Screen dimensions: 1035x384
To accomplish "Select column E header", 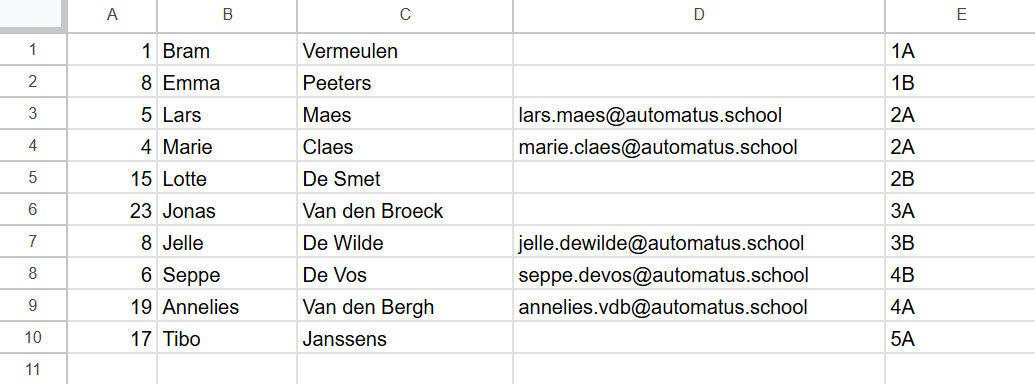I will coord(960,15).
